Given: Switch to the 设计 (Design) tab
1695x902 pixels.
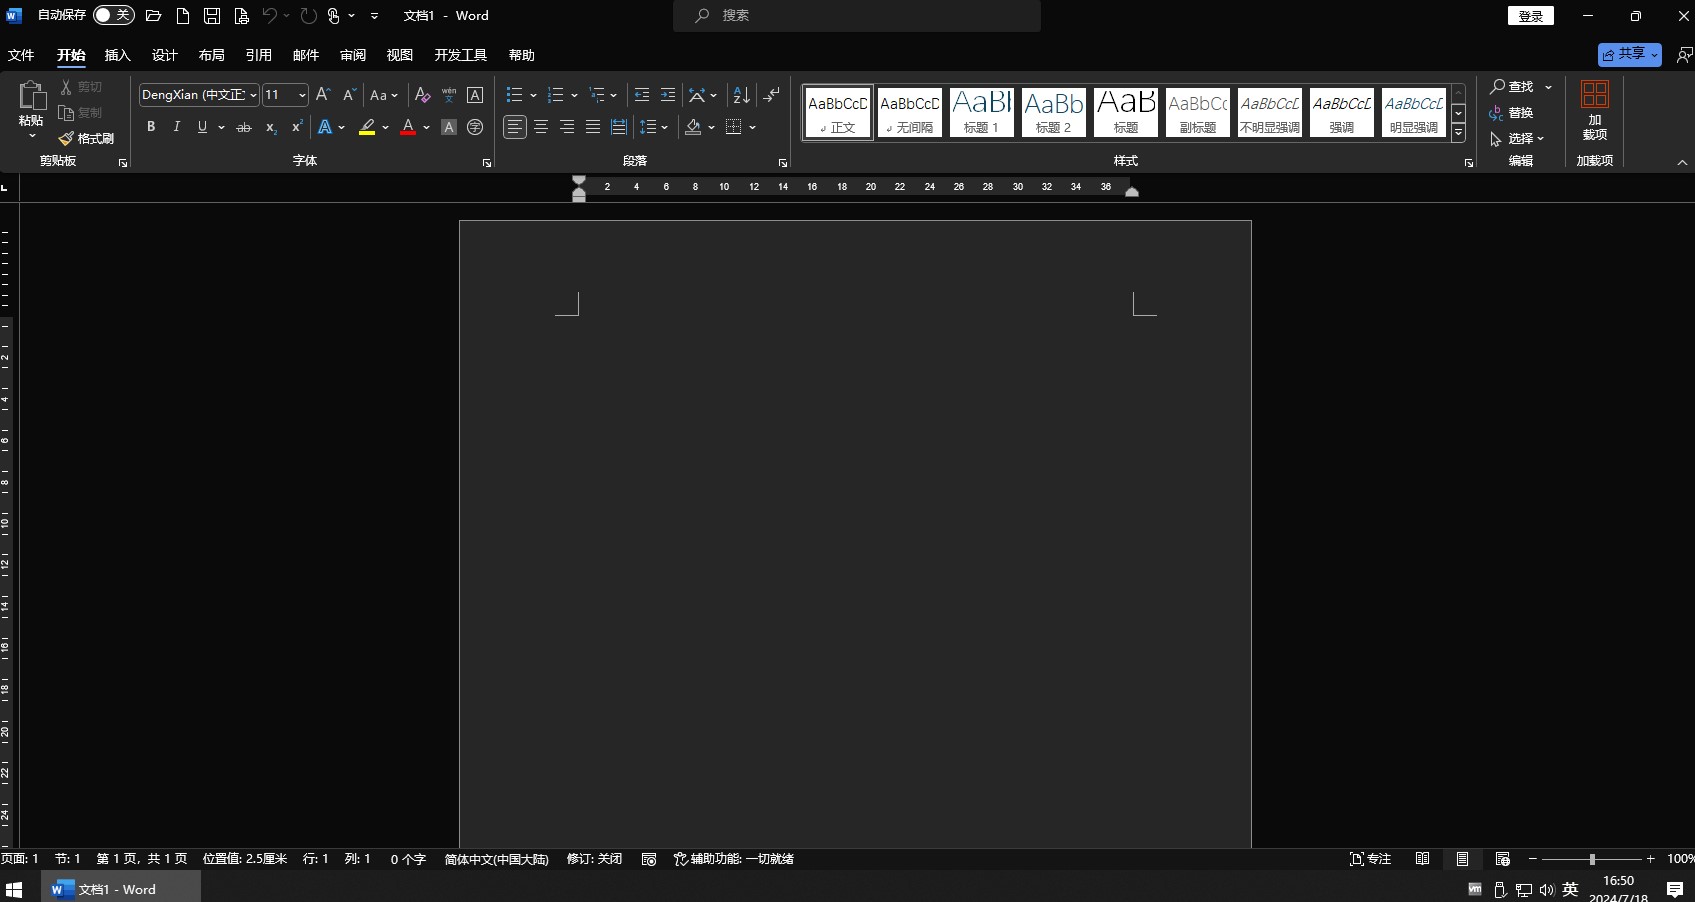Looking at the screenshot, I should tap(165, 55).
